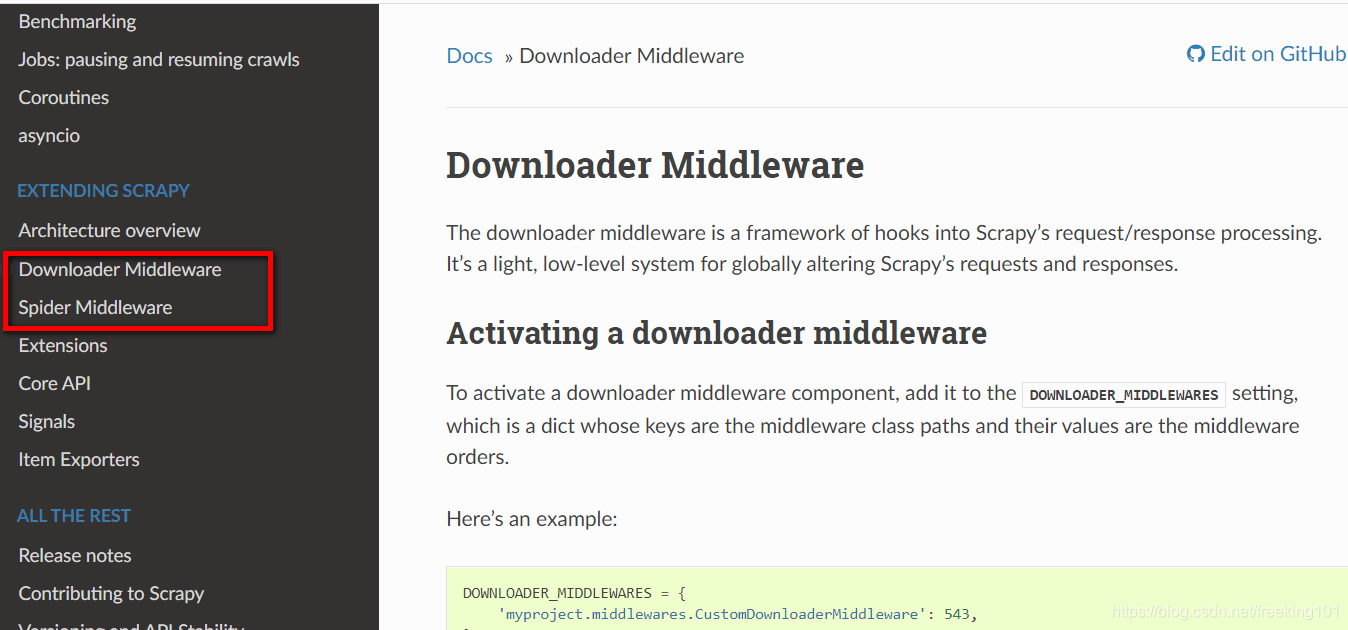Open Contributing to Scrapy page
Image resolution: width=1348 pixels, height=630 pixels.
111,593
